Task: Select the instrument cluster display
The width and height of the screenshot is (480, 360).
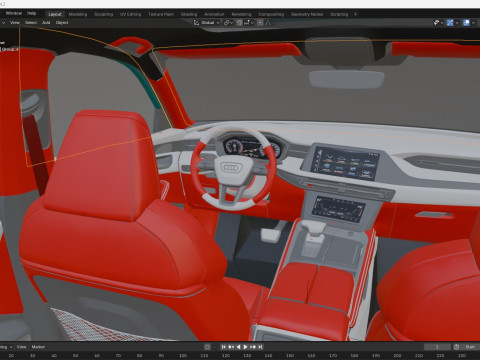Action: 252,147
